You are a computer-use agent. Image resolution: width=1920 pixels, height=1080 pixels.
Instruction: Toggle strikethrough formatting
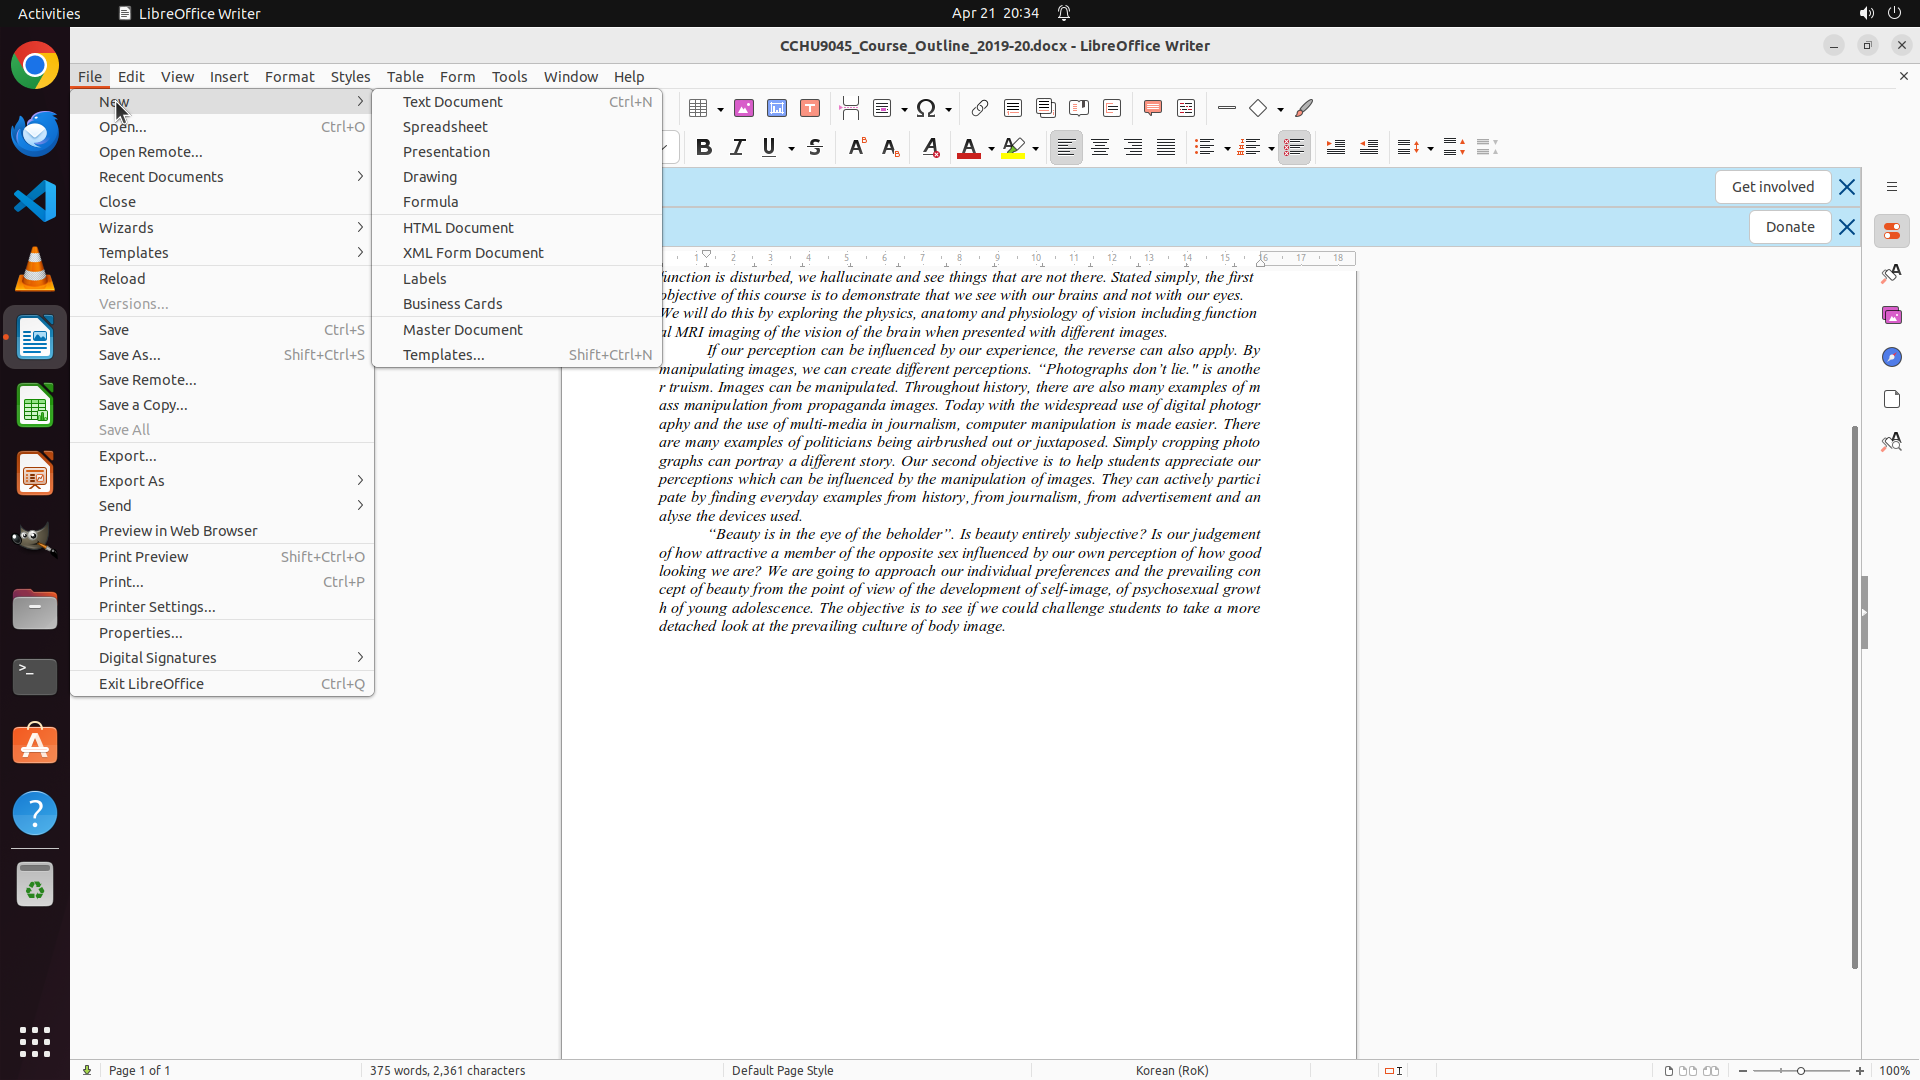(815, 148)
